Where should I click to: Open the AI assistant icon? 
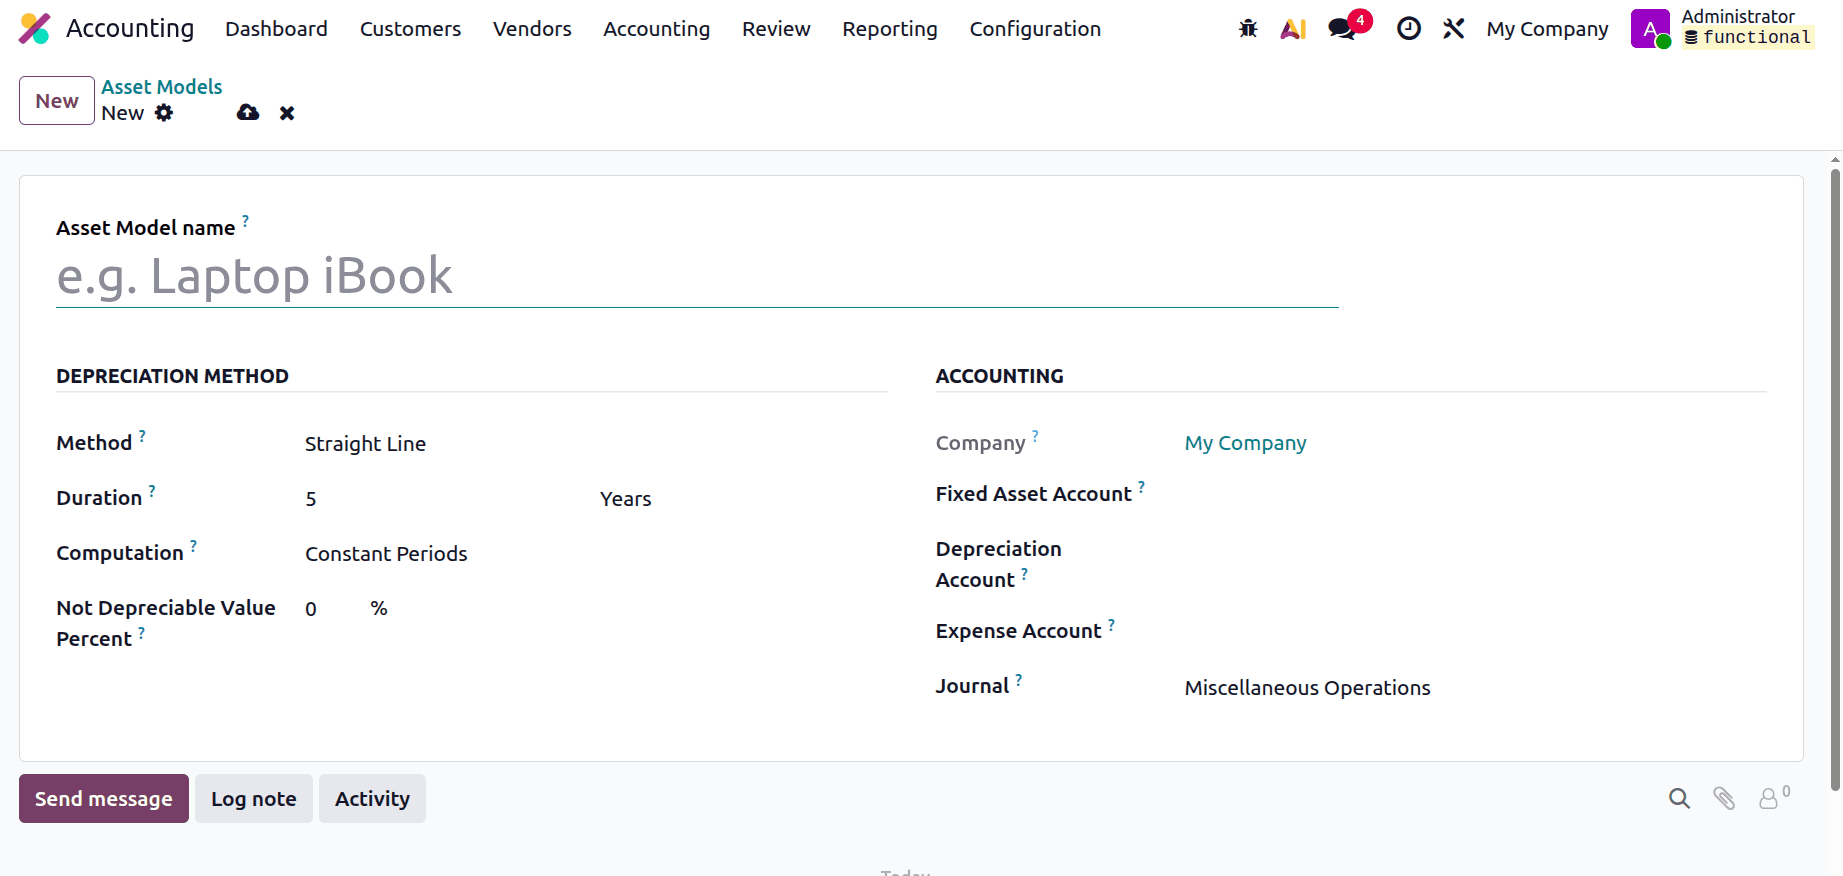point(1293,29)
